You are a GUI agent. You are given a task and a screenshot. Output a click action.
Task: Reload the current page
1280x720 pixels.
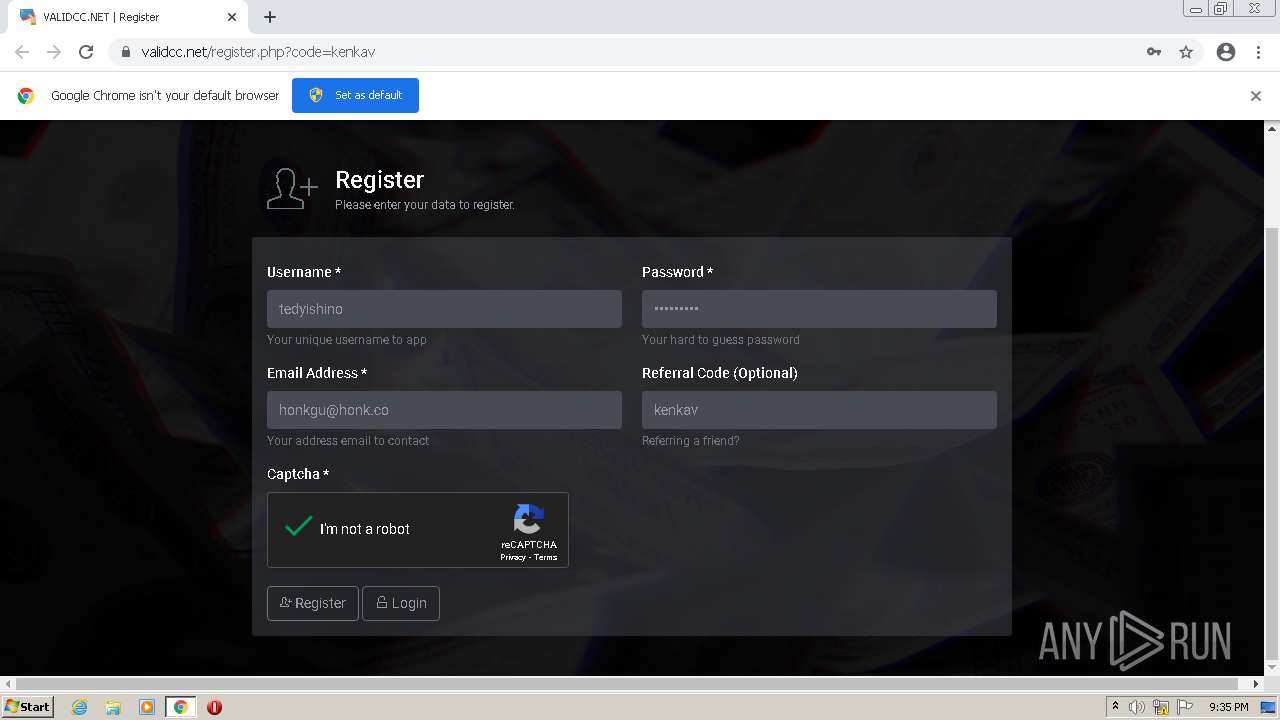pos(86,52)
